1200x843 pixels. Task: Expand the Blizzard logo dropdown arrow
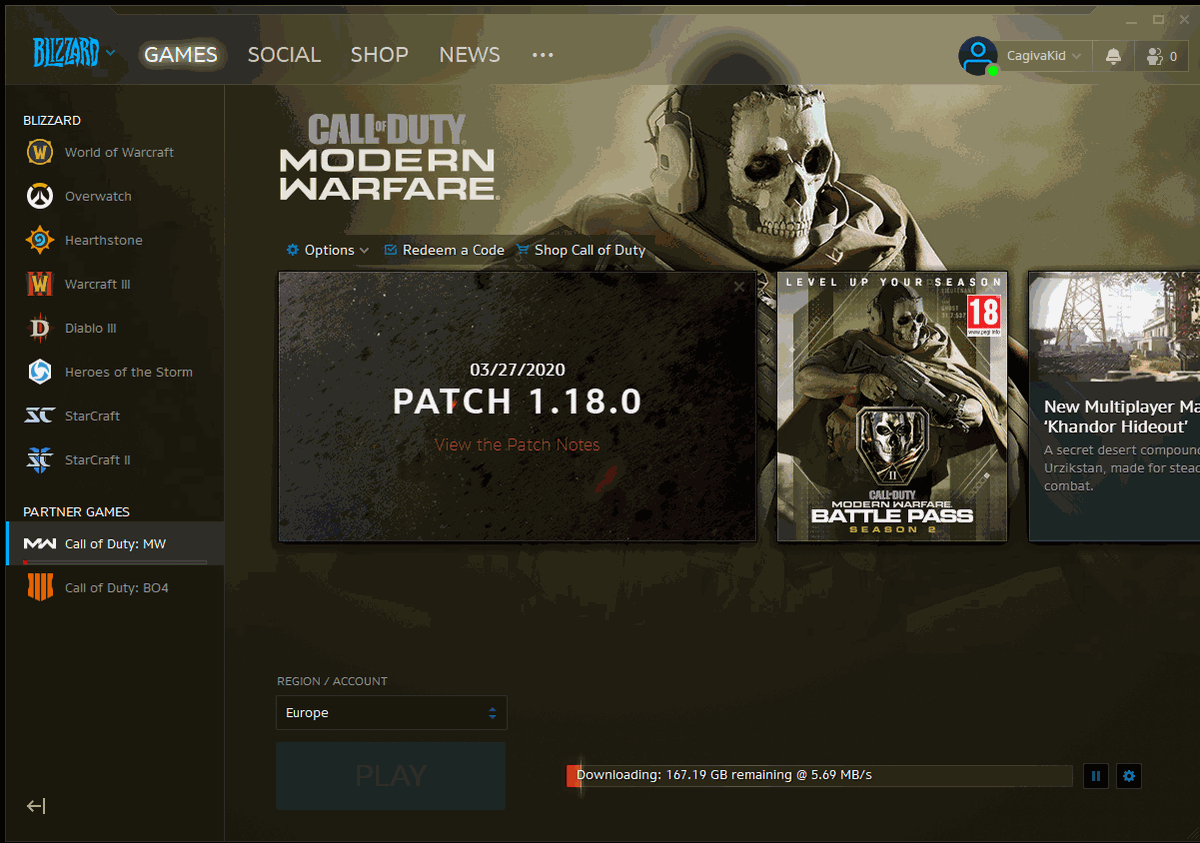110,53
